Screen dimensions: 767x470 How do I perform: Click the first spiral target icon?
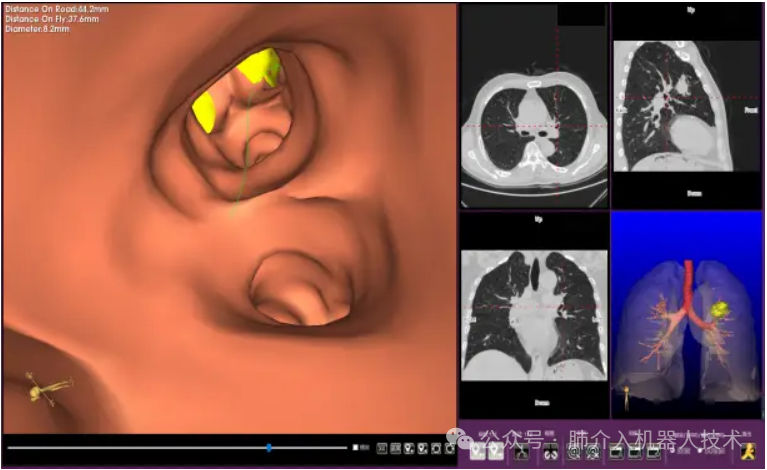(576, 451)
